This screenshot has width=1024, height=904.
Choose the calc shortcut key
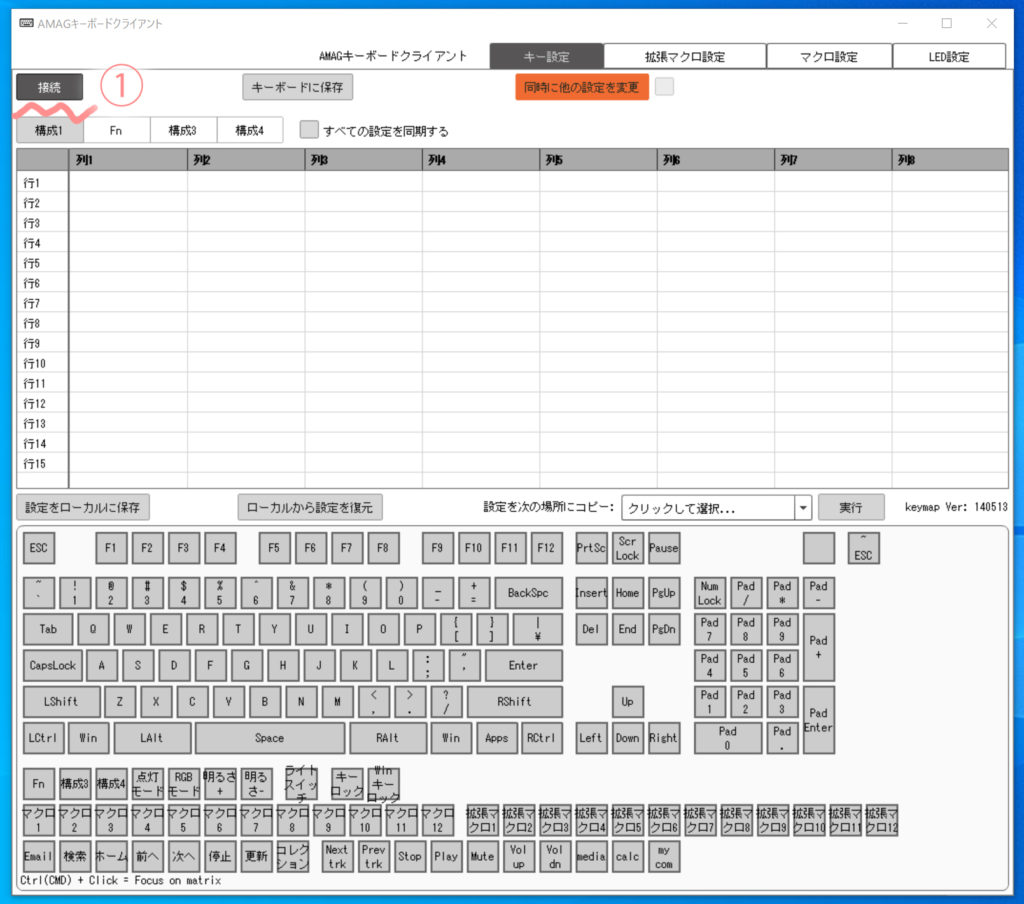[627, 857]
